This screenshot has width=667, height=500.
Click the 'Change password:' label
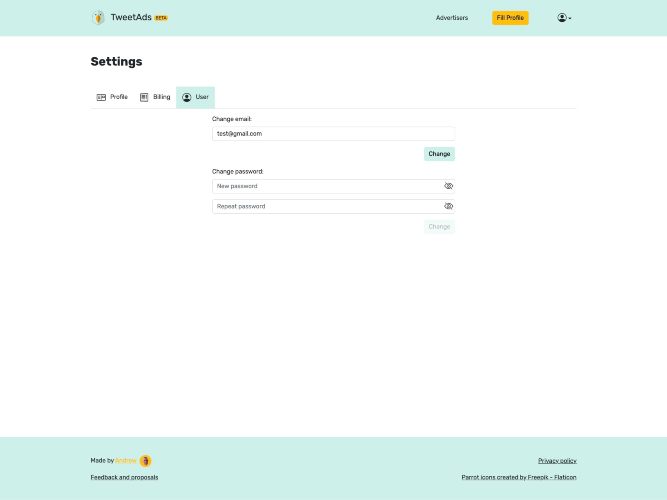tap(238, 171)
